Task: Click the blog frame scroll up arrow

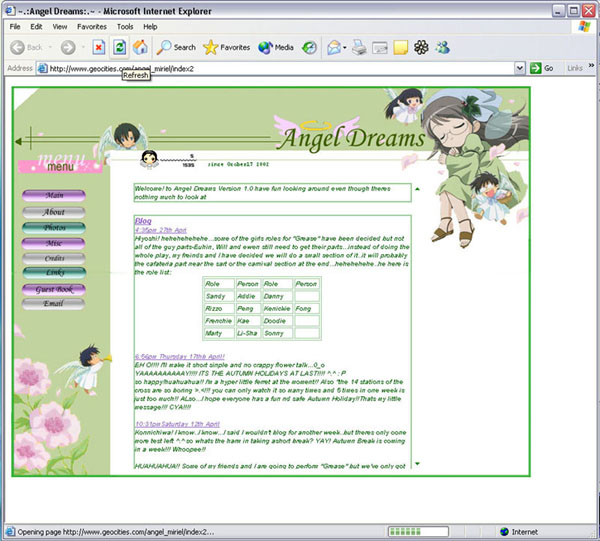Action: click(417, 189)
